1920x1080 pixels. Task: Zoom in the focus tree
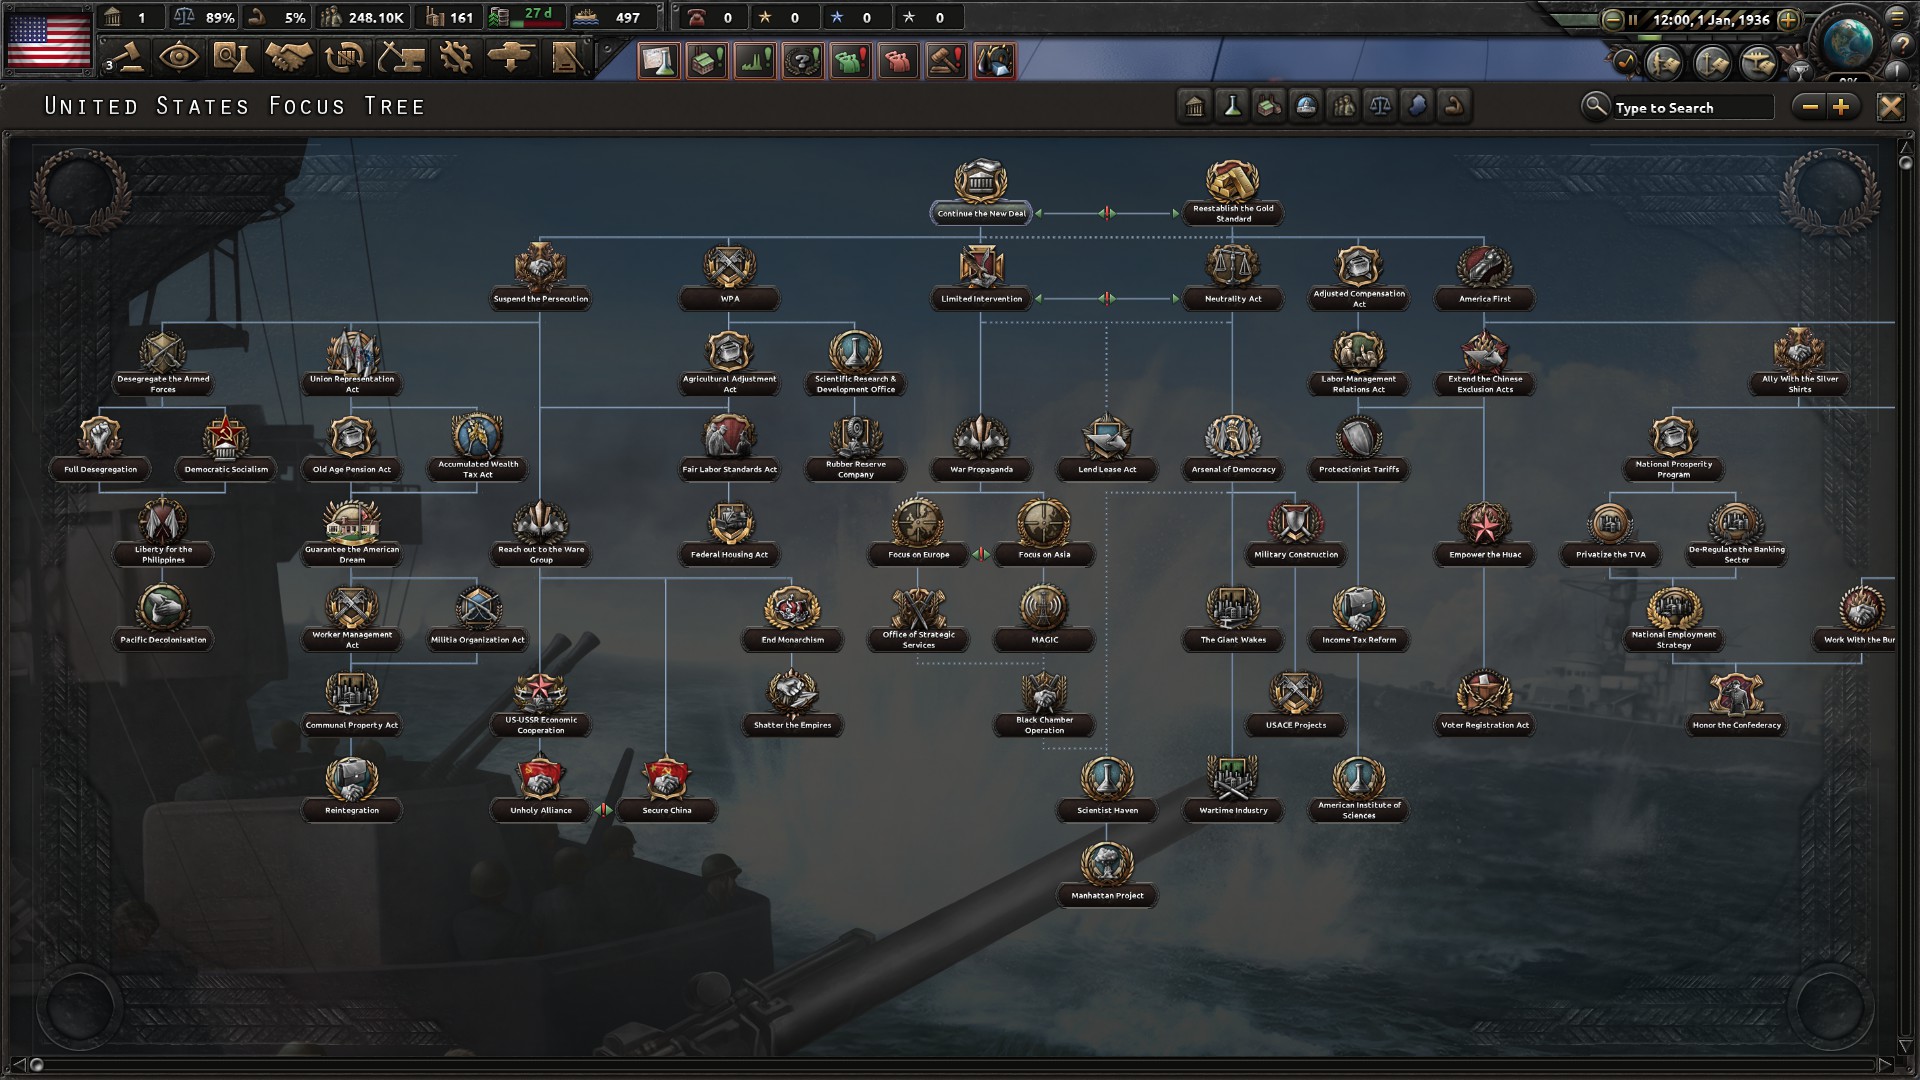coord(1843,107)
